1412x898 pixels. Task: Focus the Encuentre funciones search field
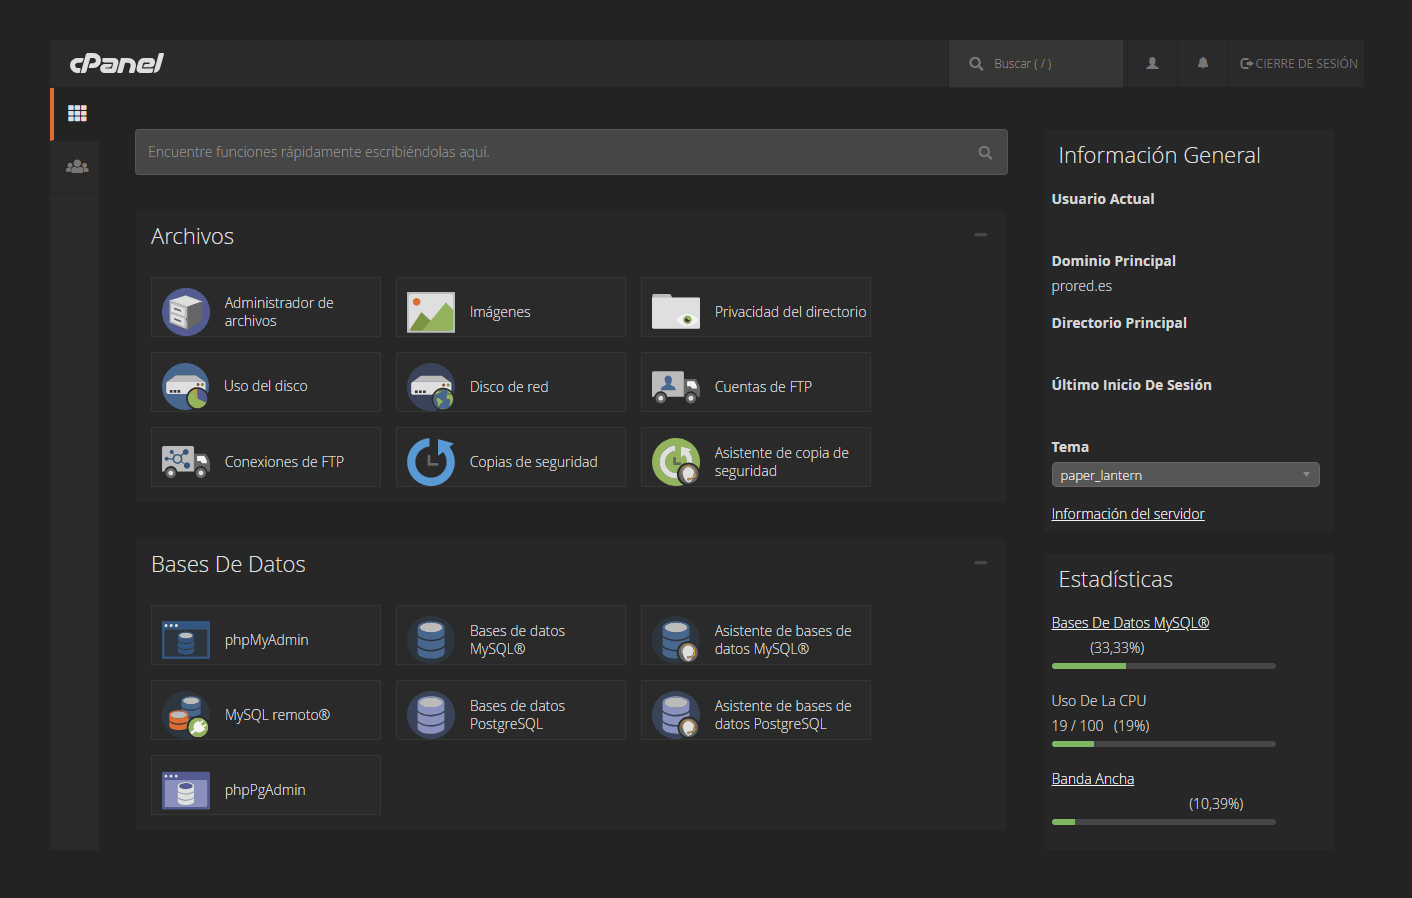point(571,152)
